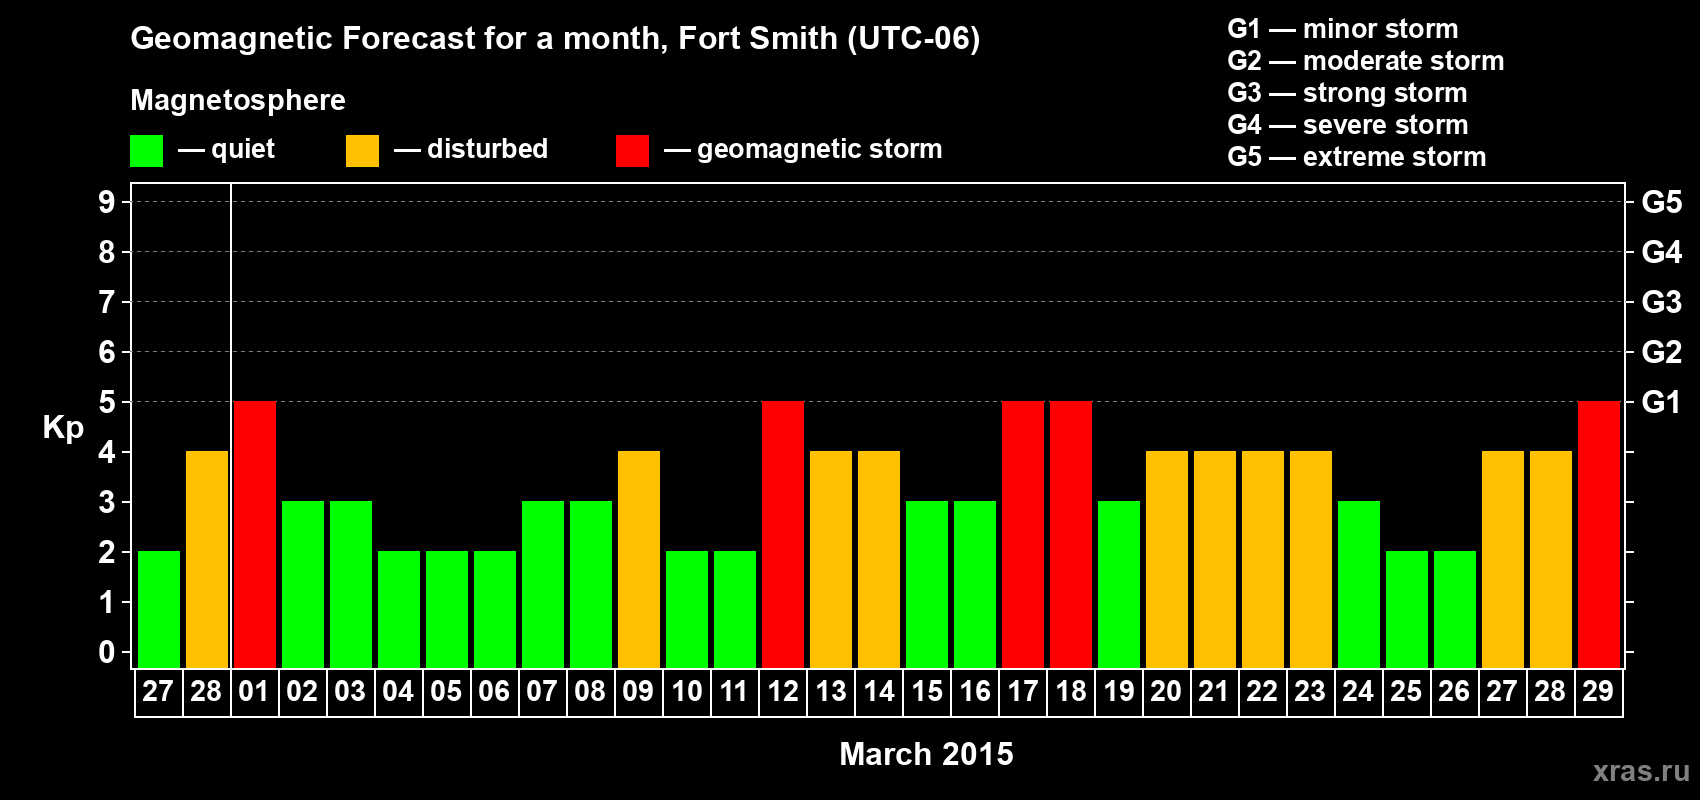Click the orange disturbed legend swatch
This screenshot has width=1700, height=800.
click(363, 151)
